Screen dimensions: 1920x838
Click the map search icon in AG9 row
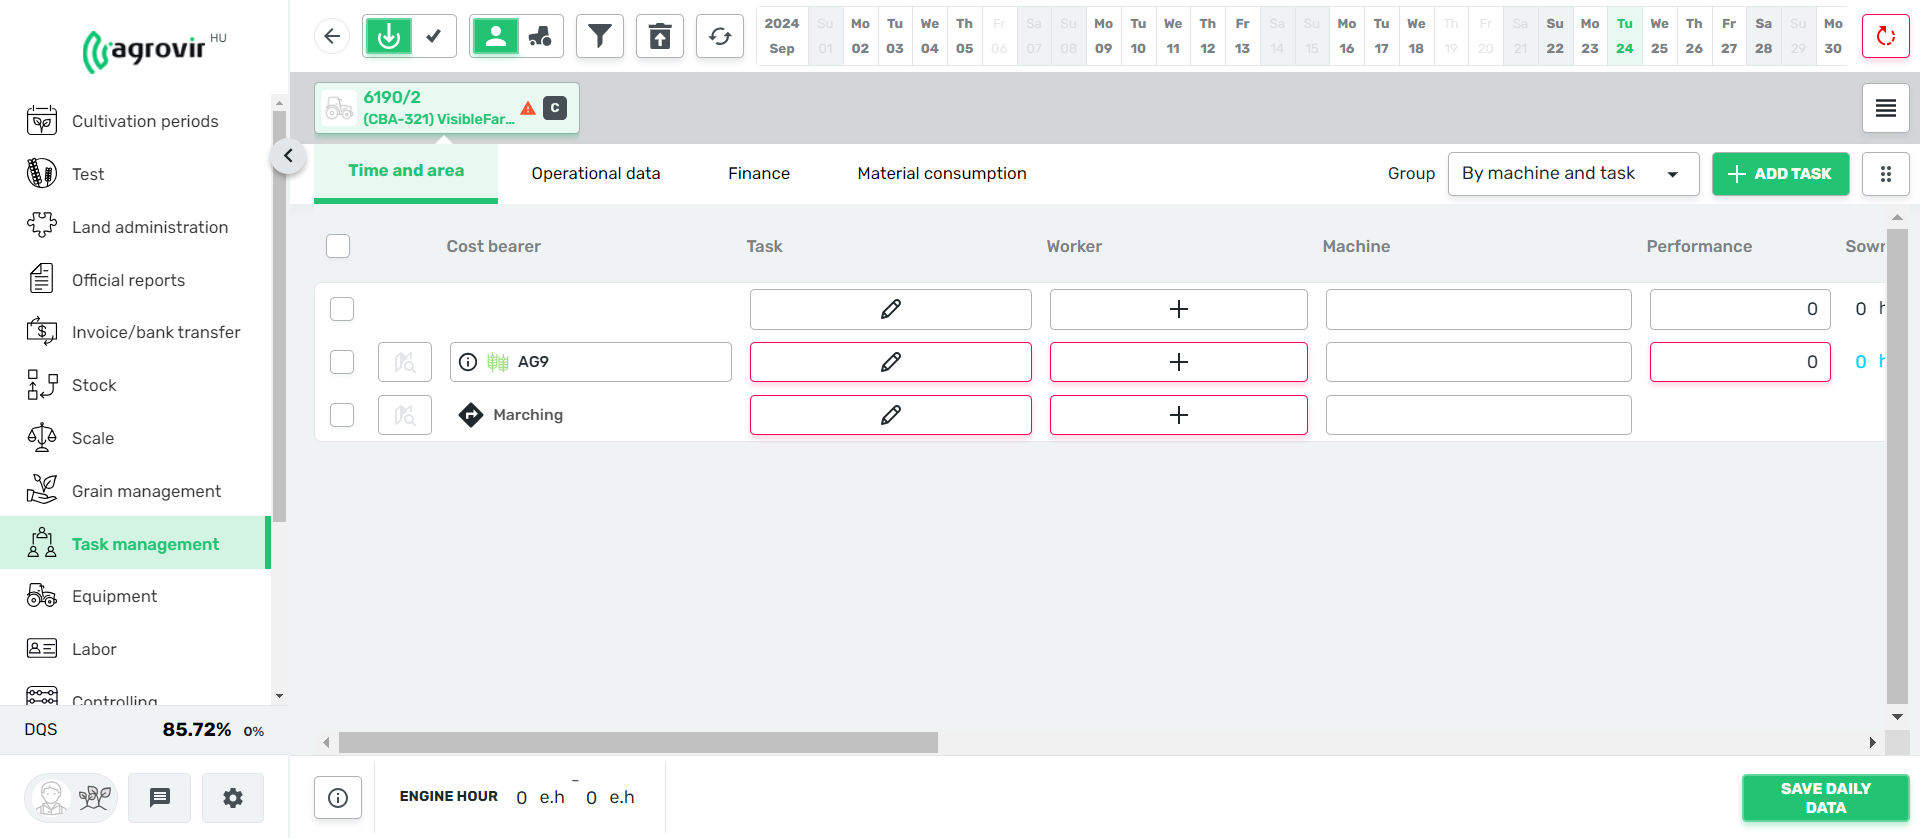click(x=405, y=362)
